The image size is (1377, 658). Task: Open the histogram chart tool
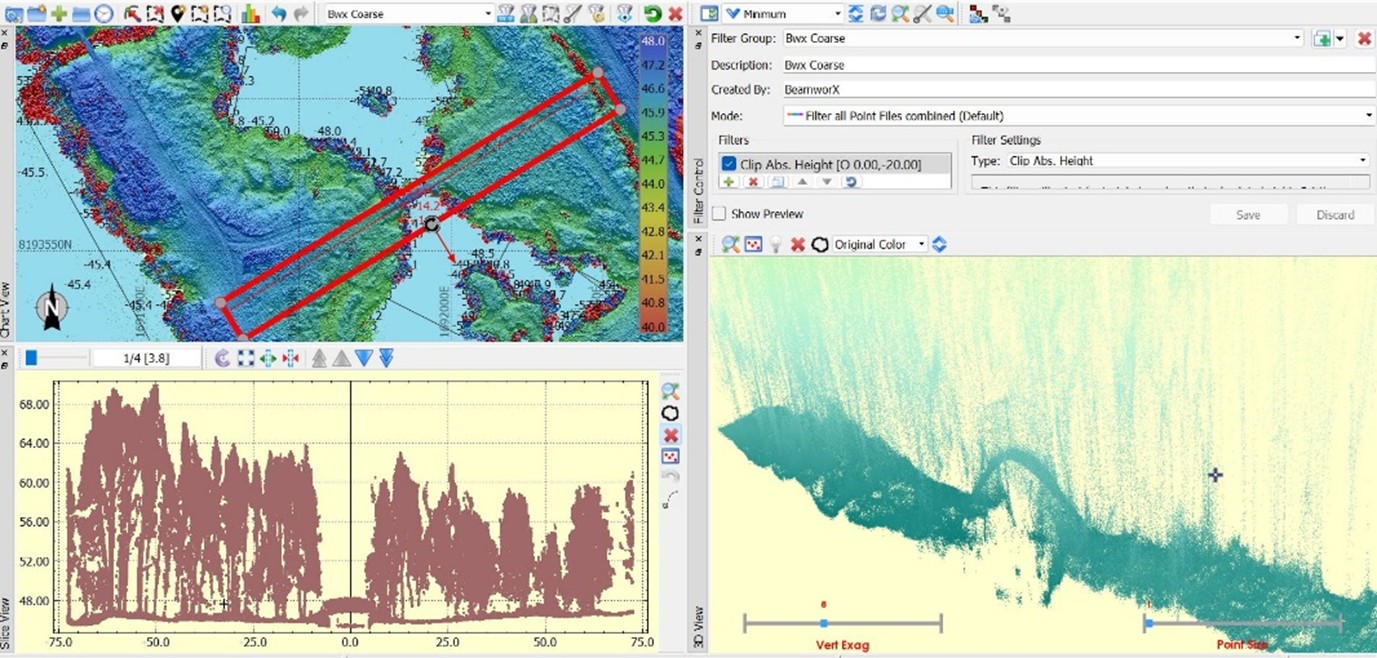[250, 14]
